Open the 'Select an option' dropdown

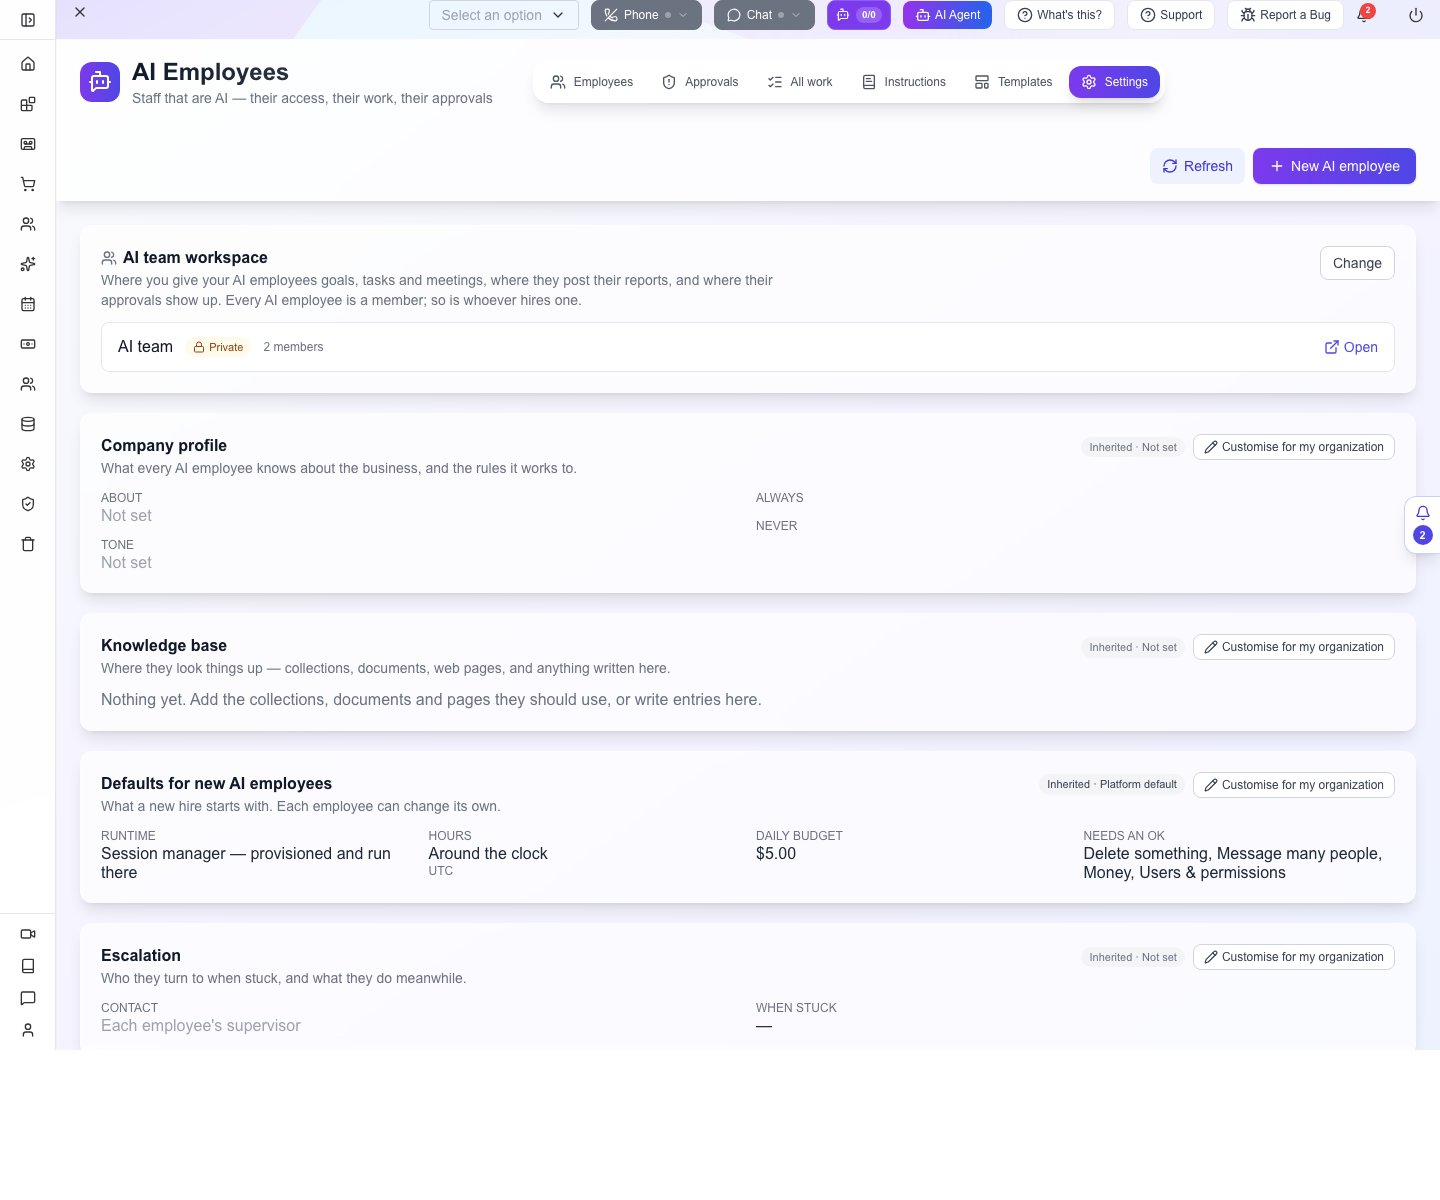click(504, 15)
